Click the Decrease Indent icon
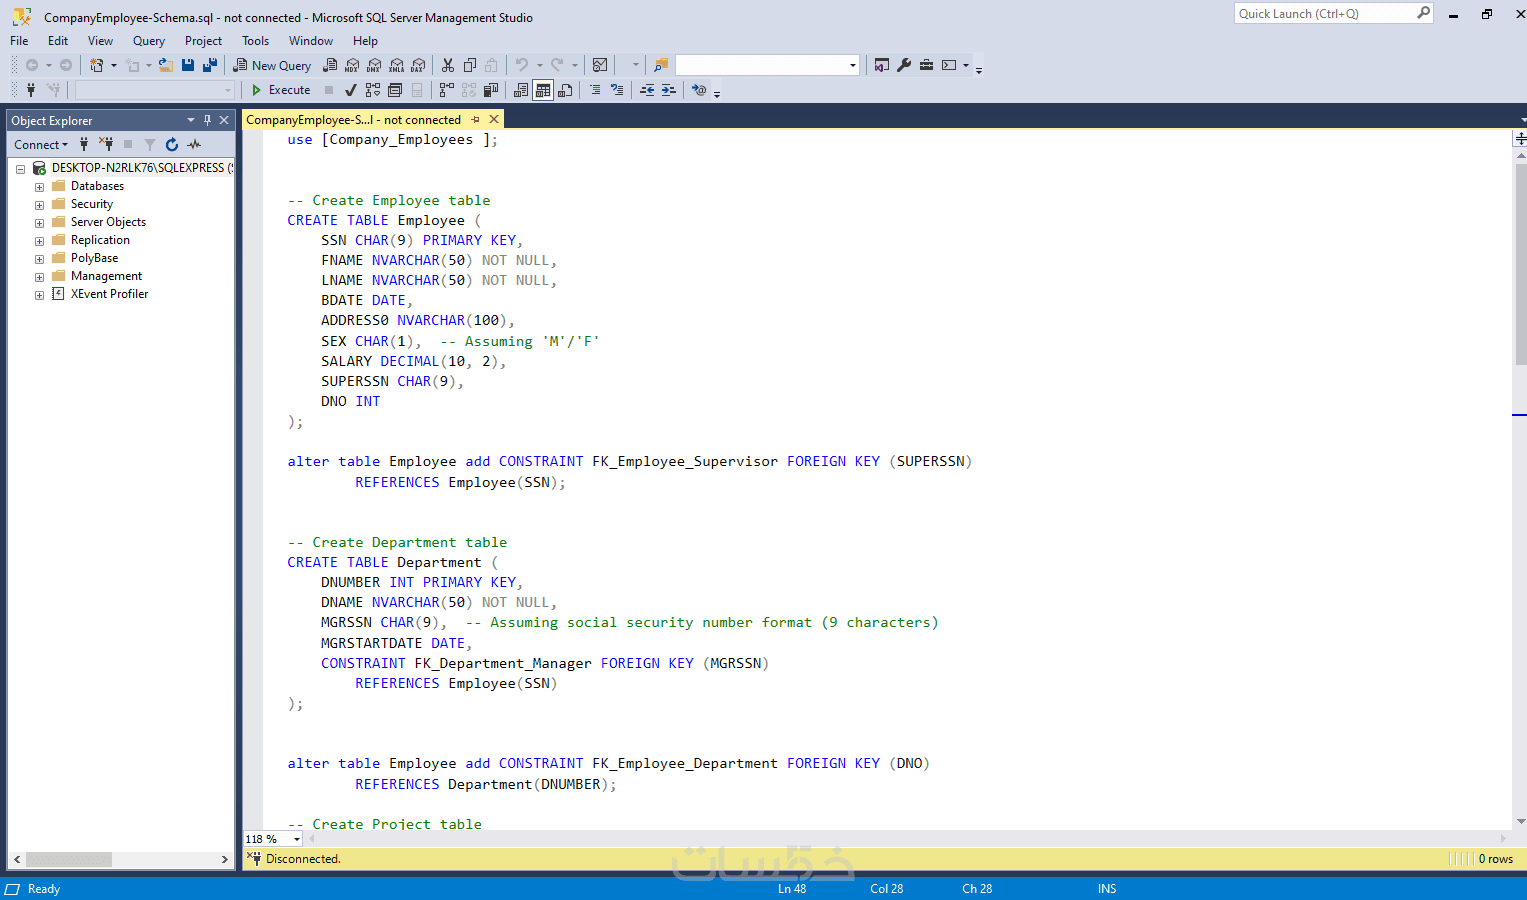The height and width of the screenshot is (900, 1527). 647,90
